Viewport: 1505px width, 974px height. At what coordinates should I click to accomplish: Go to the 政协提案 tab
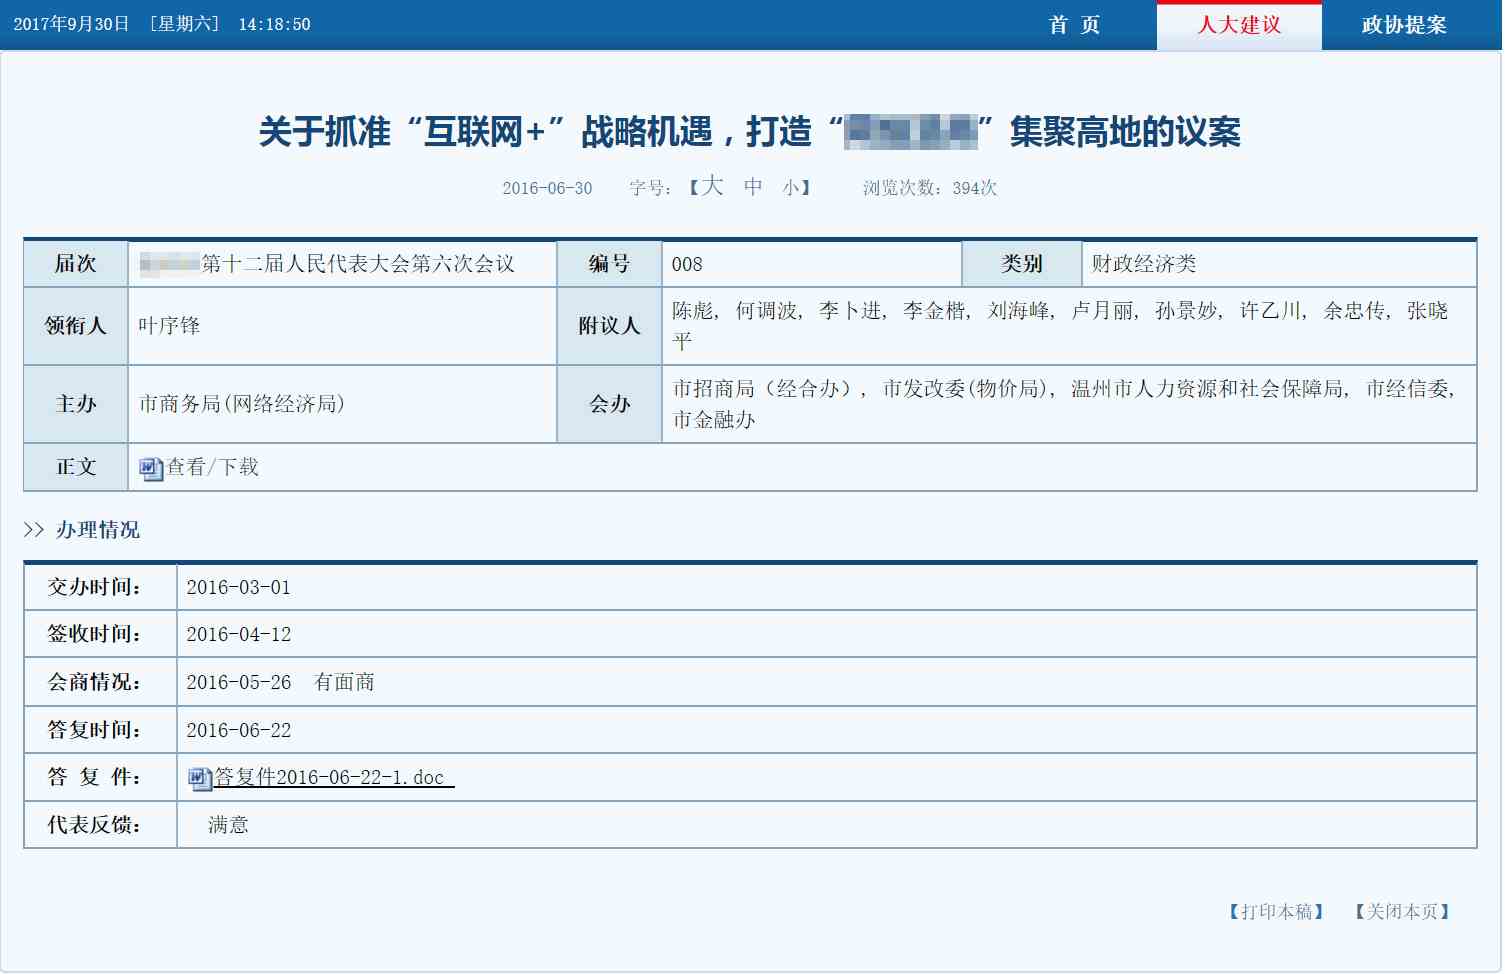[1403, 25]
